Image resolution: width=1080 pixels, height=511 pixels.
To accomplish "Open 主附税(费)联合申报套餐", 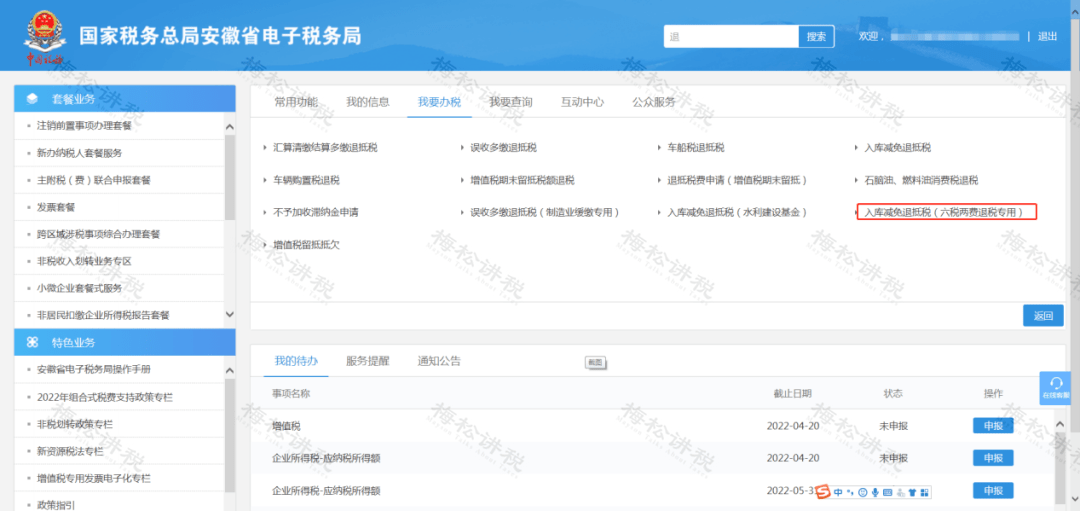I will point(93,180).
